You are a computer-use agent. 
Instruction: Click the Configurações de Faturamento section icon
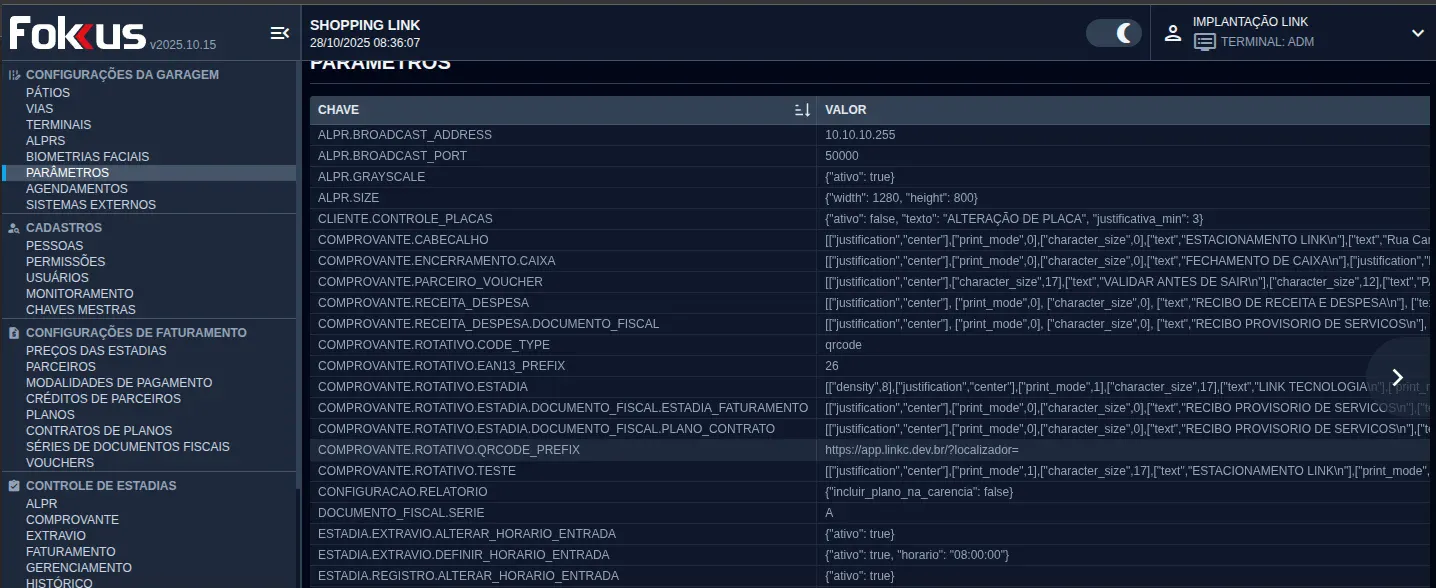(14, 333)
